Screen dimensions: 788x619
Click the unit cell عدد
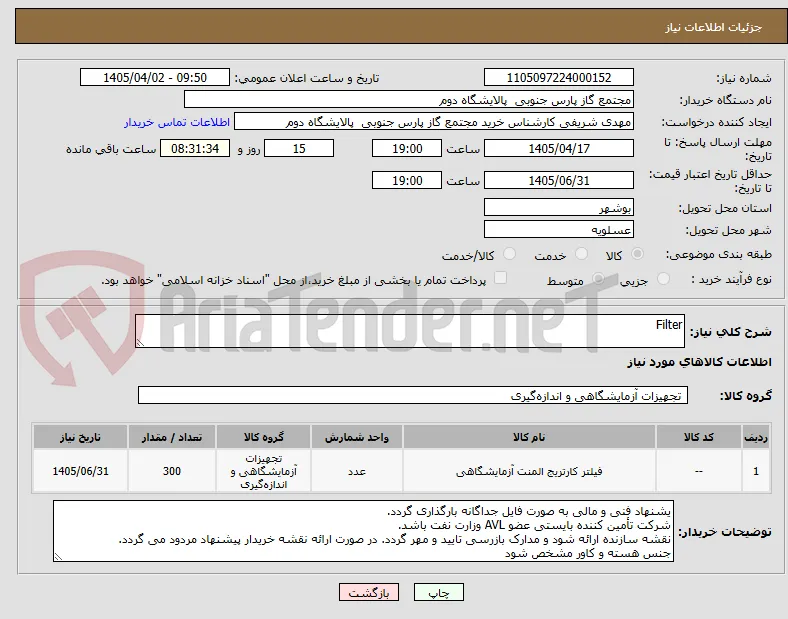pyautogui.click(x=356, y=471)
